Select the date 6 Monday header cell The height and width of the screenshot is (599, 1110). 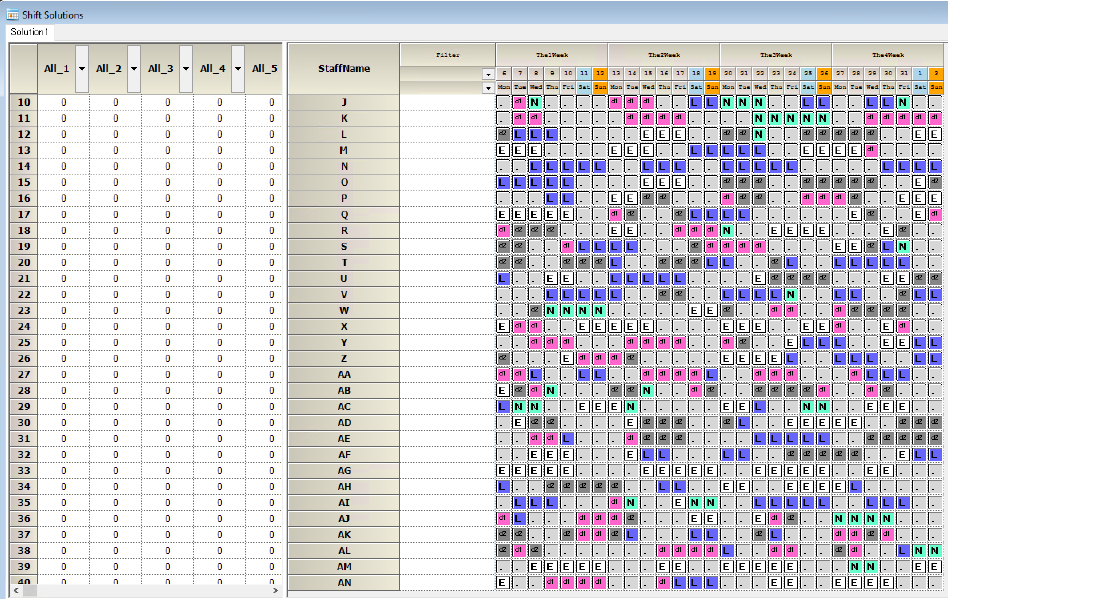click(x=503, y=73)
